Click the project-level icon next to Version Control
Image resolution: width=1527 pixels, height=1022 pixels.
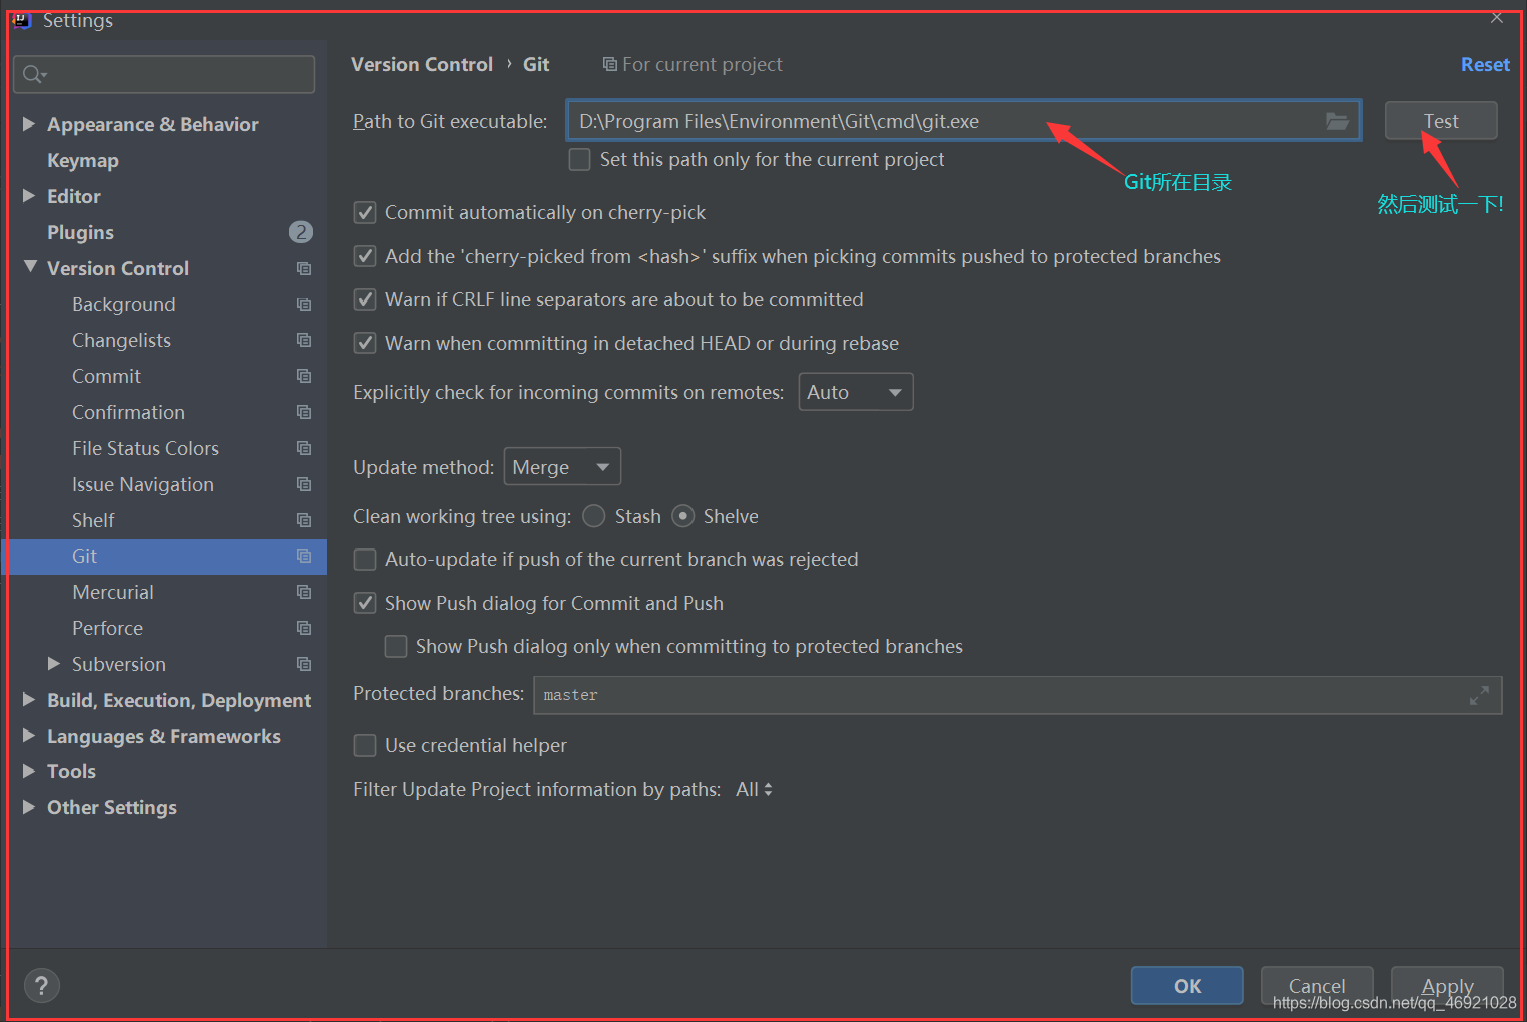(304, 268)
